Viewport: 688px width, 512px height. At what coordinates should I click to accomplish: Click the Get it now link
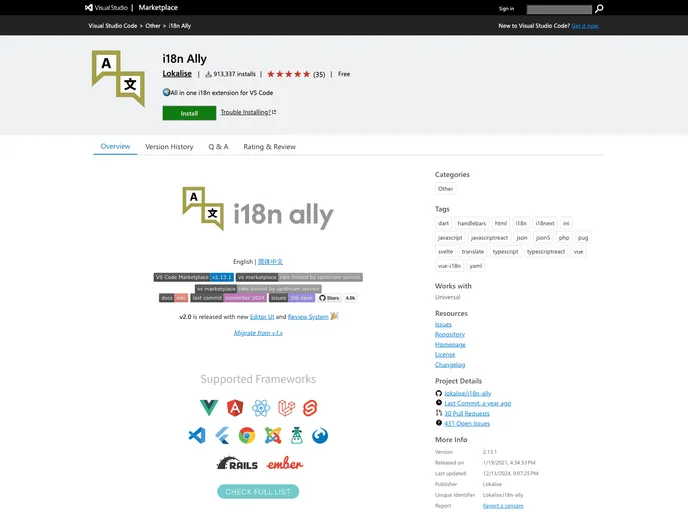(x=585, y=26)
